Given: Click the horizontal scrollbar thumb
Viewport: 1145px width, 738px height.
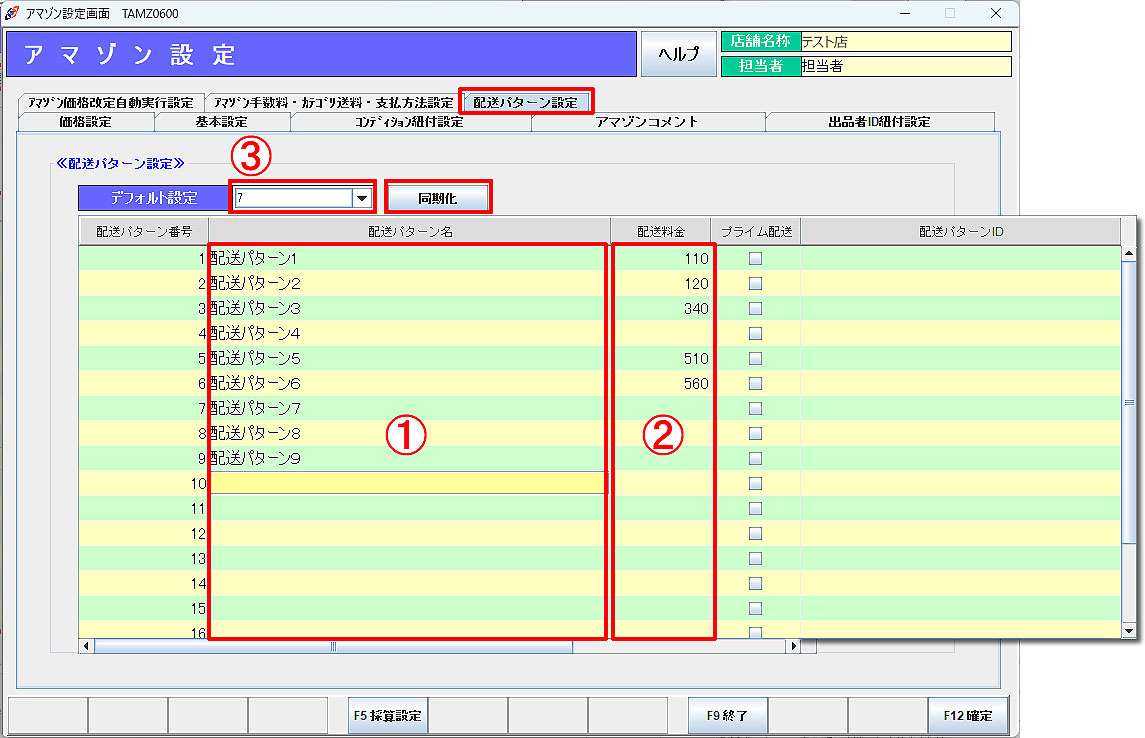Looking at the screenshot, I should point(334,646).
